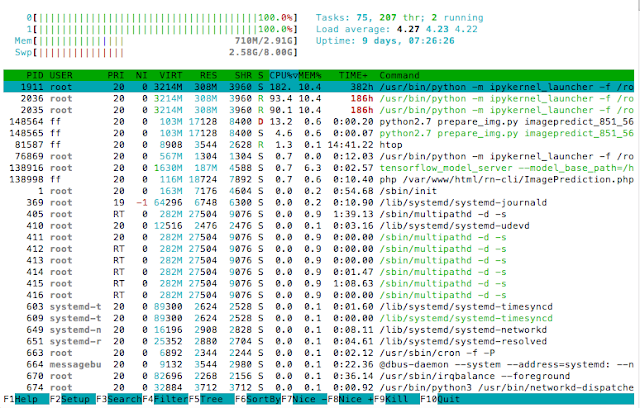Select systemd-networkd process row

coord(318,330)
